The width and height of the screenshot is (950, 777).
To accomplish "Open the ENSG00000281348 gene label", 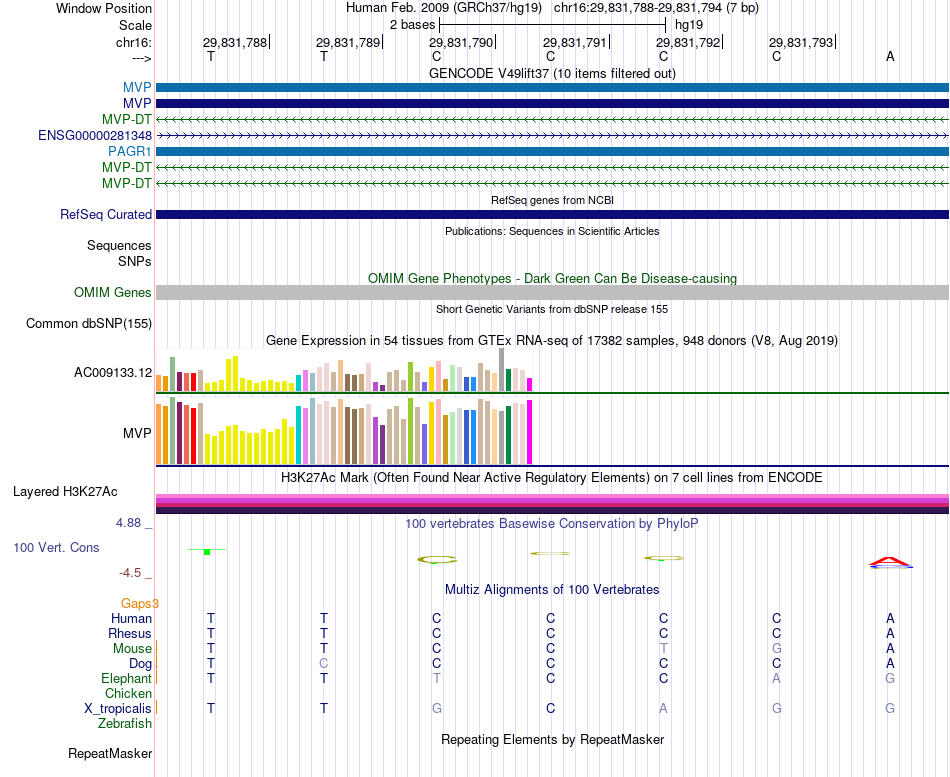I will pyautogui.click(x=95, y=135).
